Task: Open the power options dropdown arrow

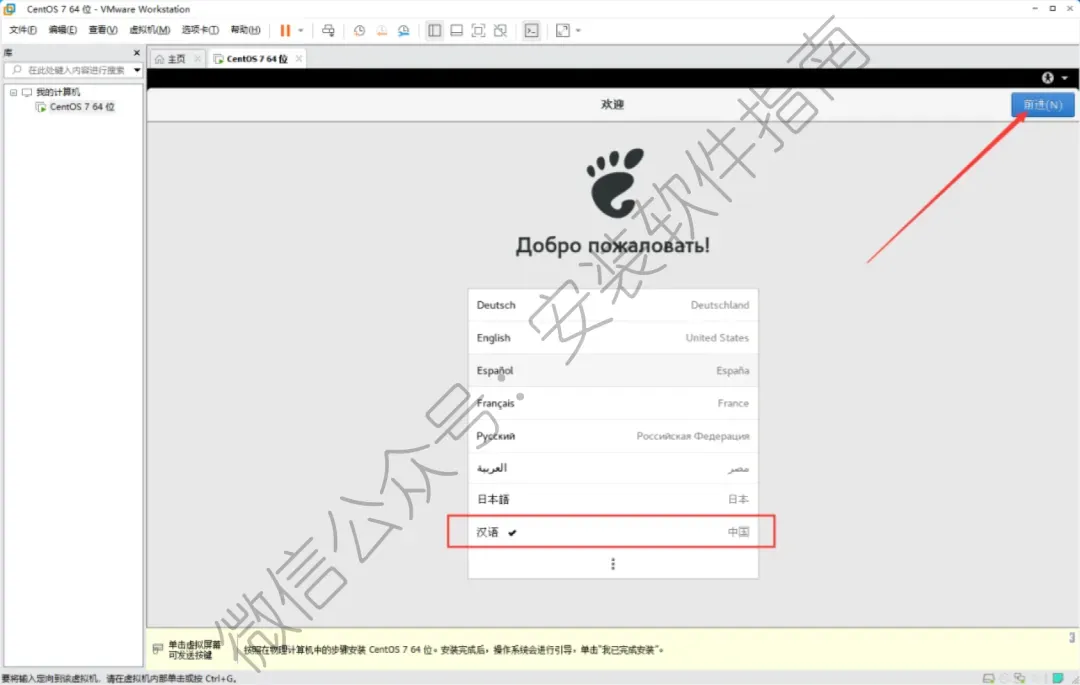Action: [300, 30]
